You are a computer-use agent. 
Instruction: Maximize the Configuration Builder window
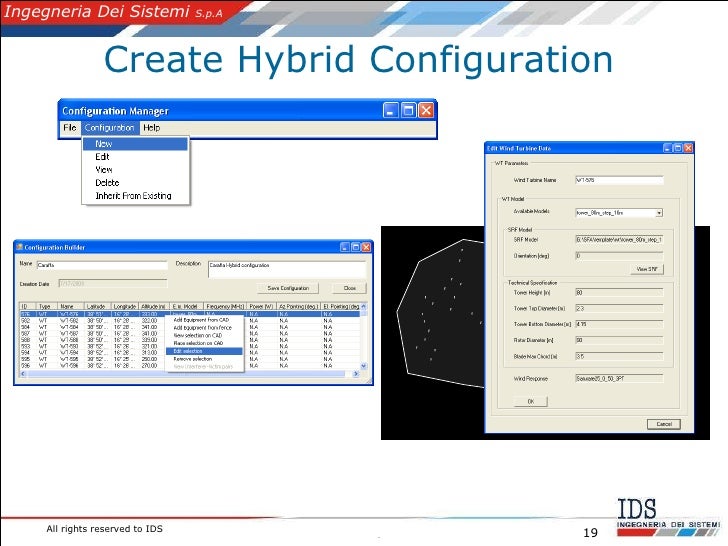pyautogui.click(x=355, y=247)
